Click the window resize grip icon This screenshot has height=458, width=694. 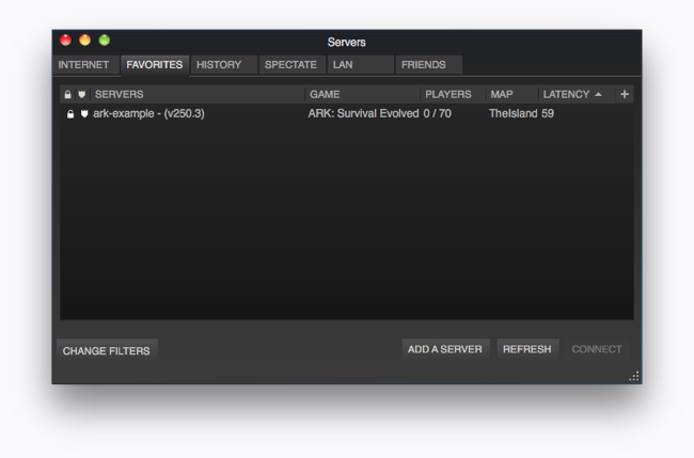click(634, 376)
